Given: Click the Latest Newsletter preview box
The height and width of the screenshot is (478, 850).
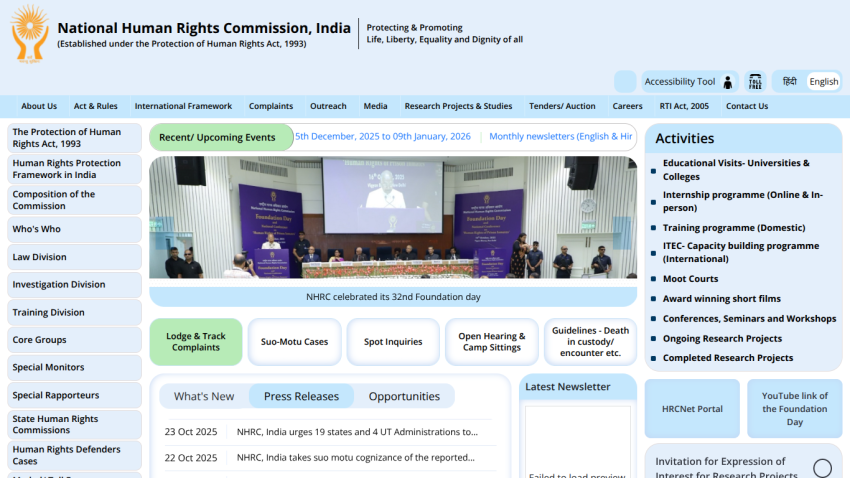Looking at the screenshot, I should (578, 442).
